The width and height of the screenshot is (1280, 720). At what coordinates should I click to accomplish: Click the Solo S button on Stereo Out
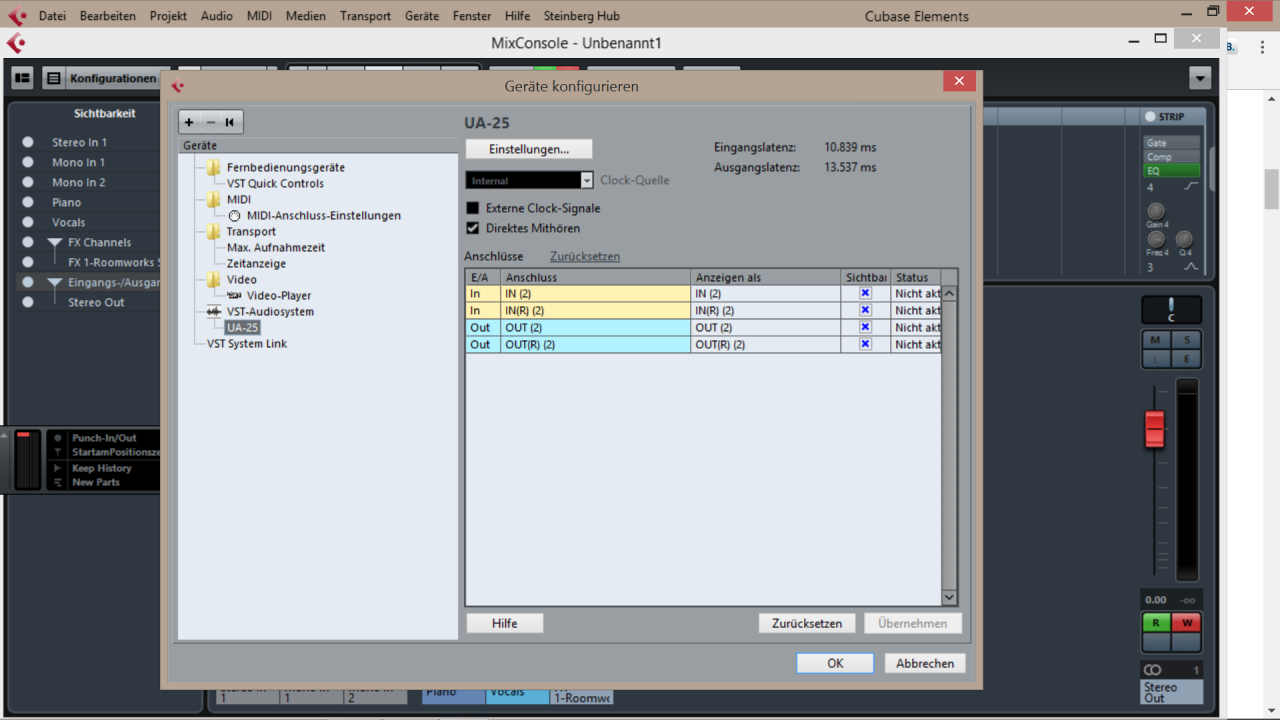(1186, 340)
